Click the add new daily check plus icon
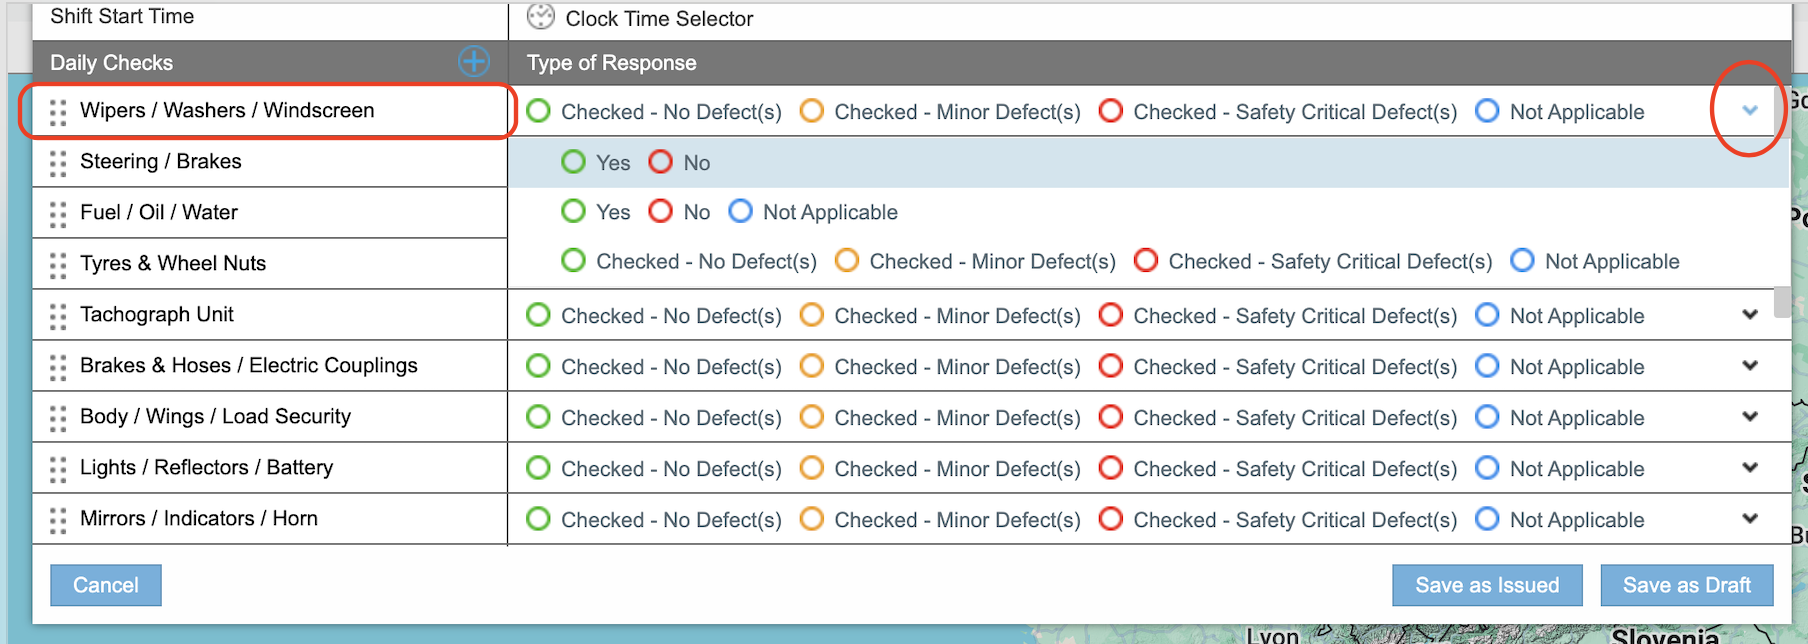The image size is (1808, 644). tap(472, 62)
